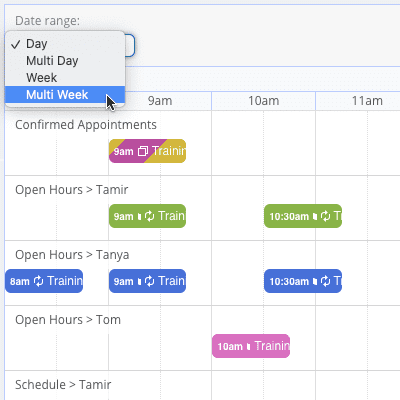Click the recurring icon on Tamir's 10:30am event

click(325, 216)
